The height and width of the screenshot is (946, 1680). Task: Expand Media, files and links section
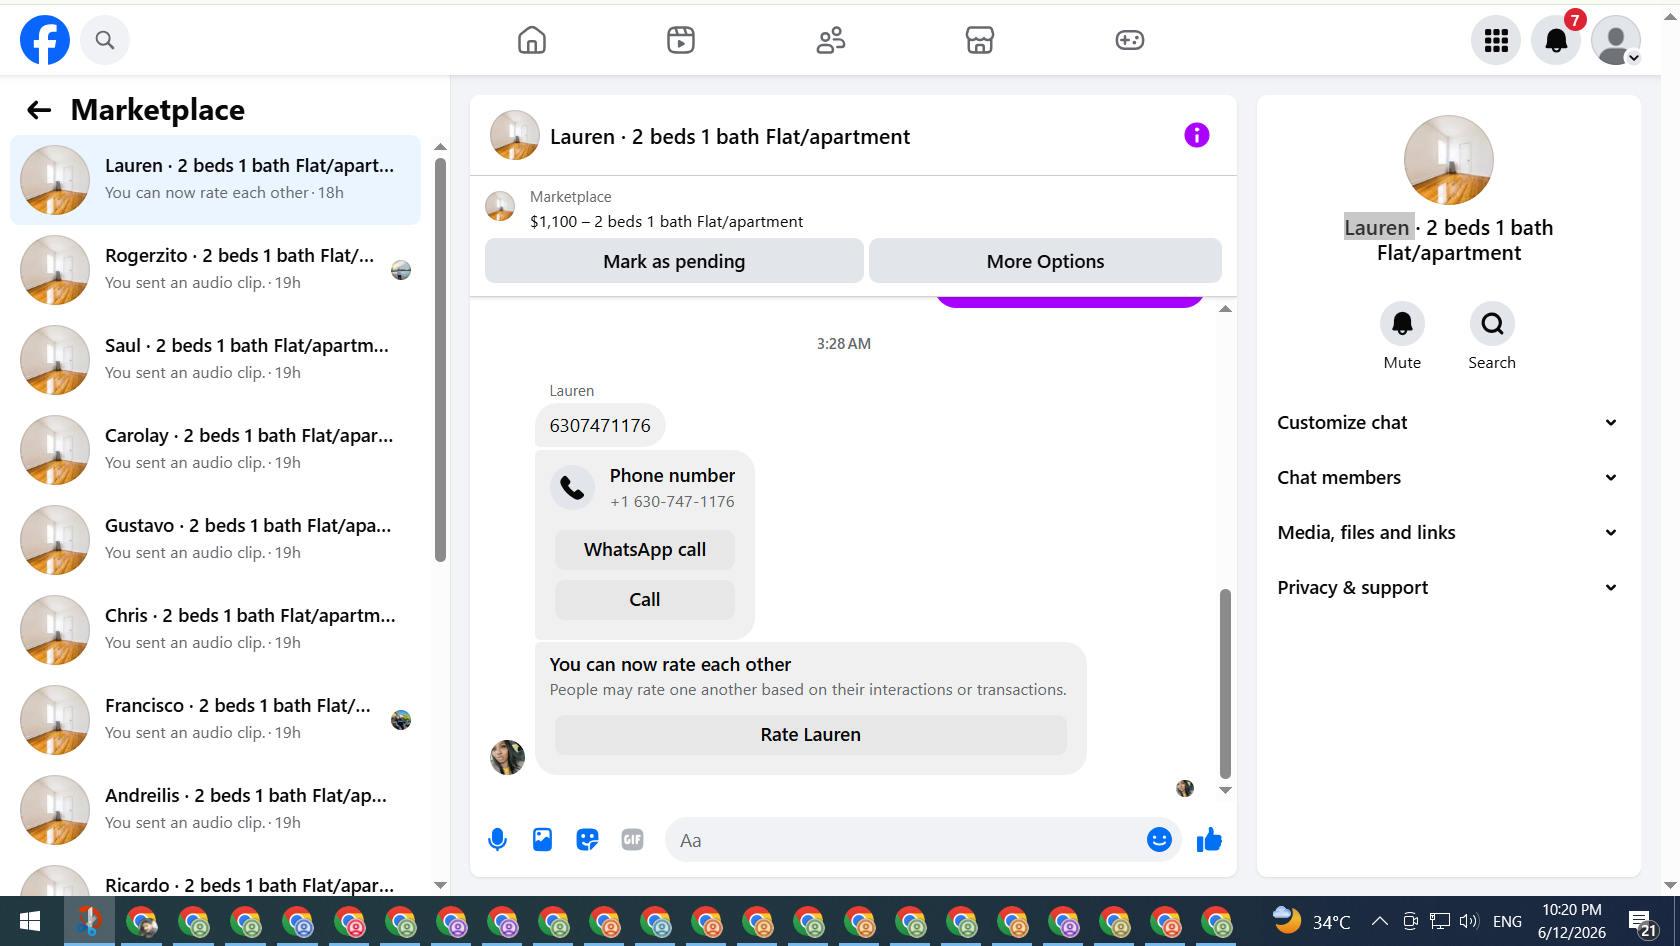1448,532
